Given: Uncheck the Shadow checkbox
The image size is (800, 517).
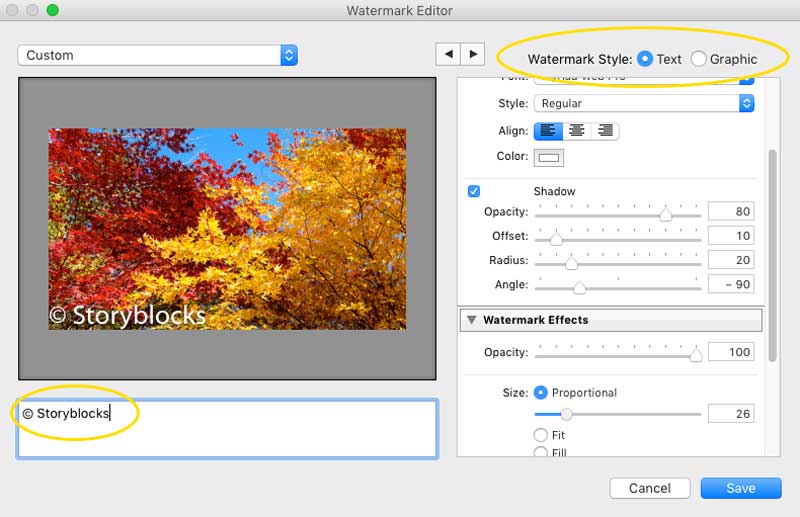Looking at the screenshot, I should 474,191.
